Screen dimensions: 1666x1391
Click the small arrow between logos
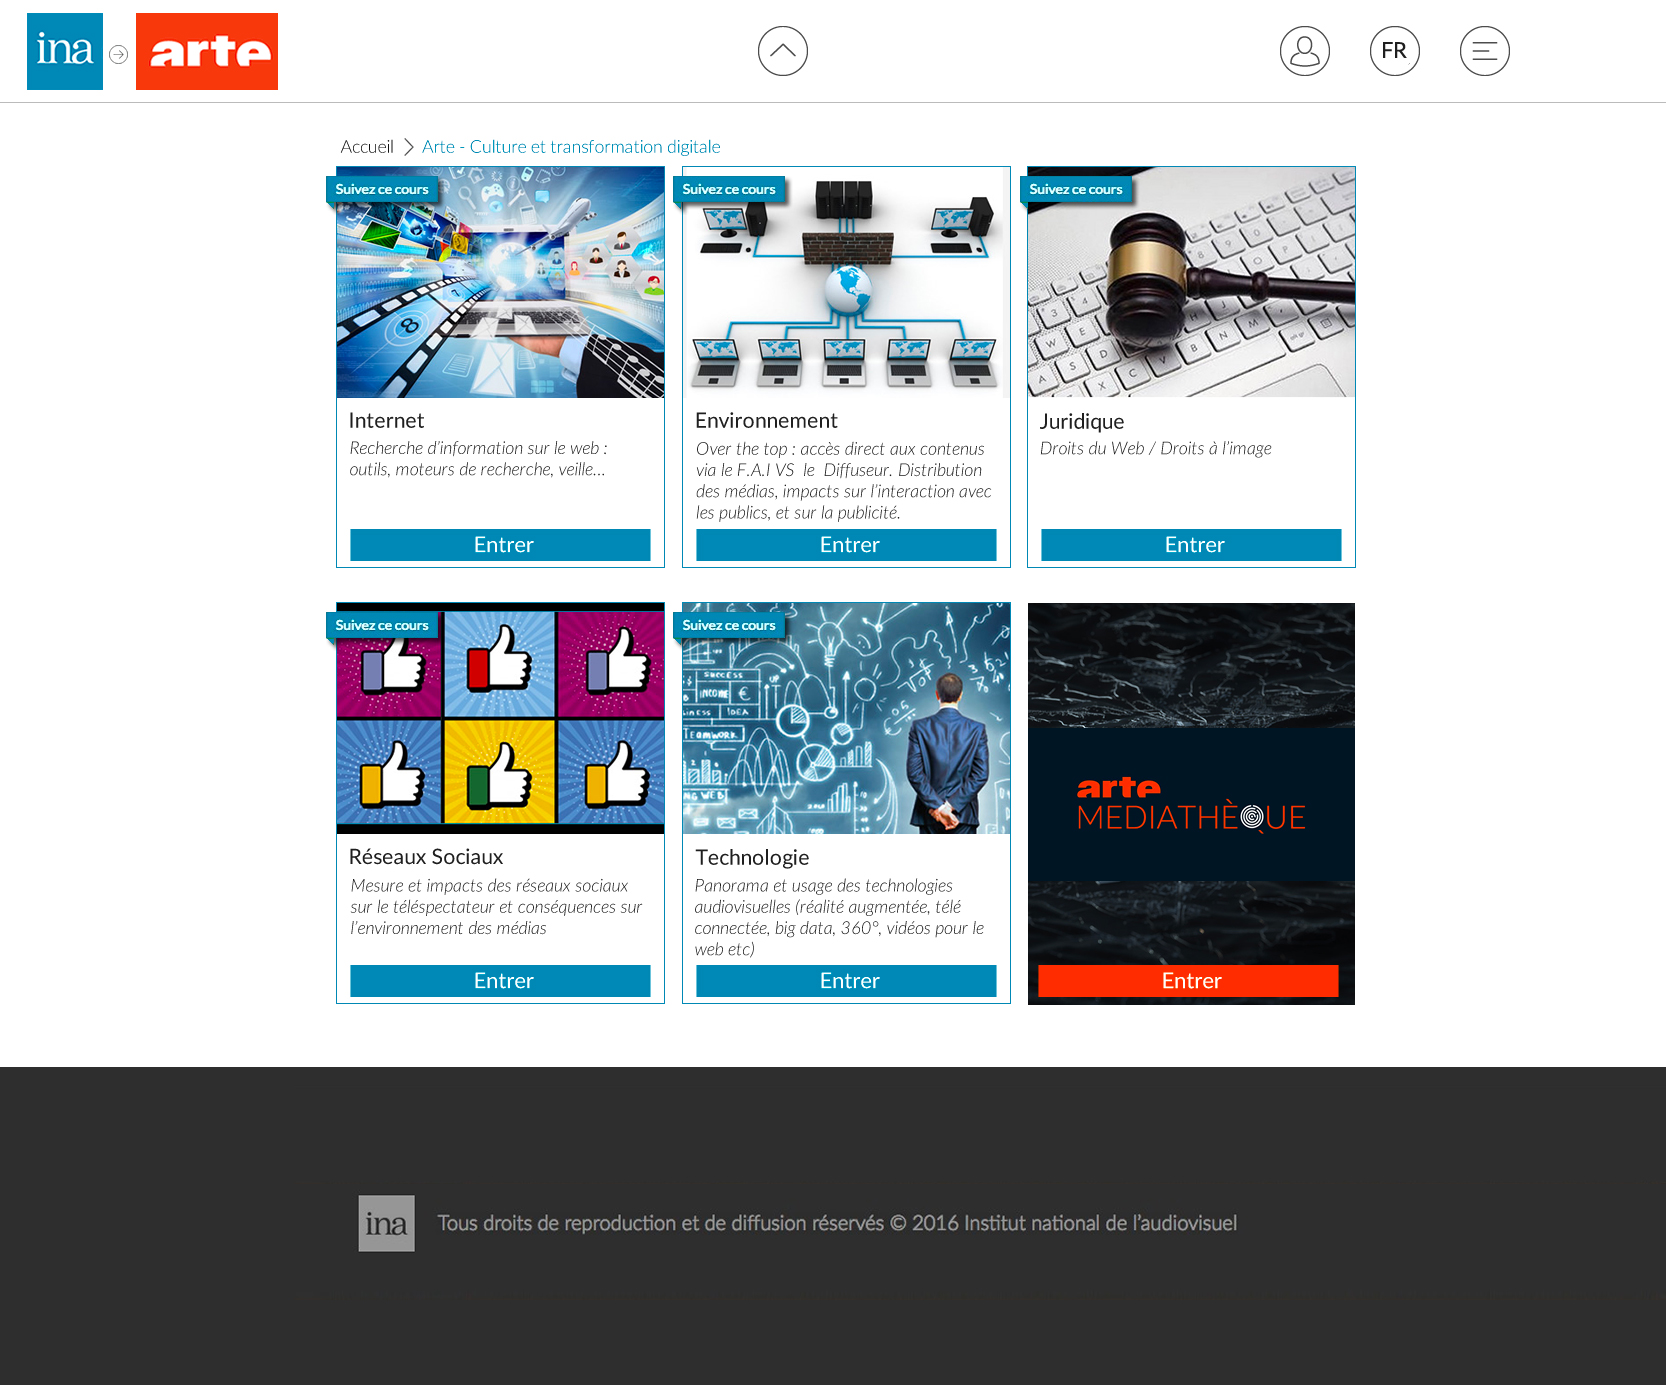[119, 54]
